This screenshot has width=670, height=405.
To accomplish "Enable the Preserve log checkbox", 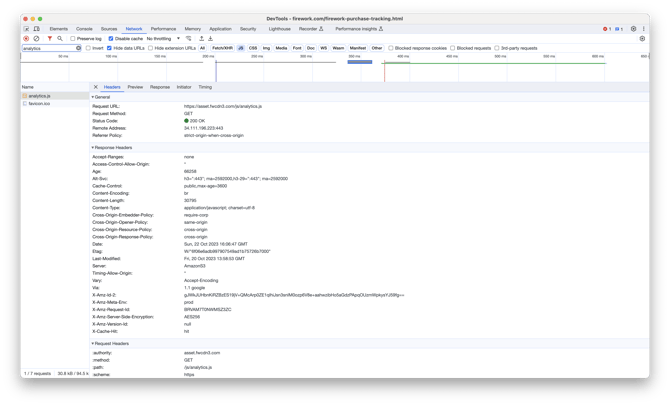I will [74, 38].
